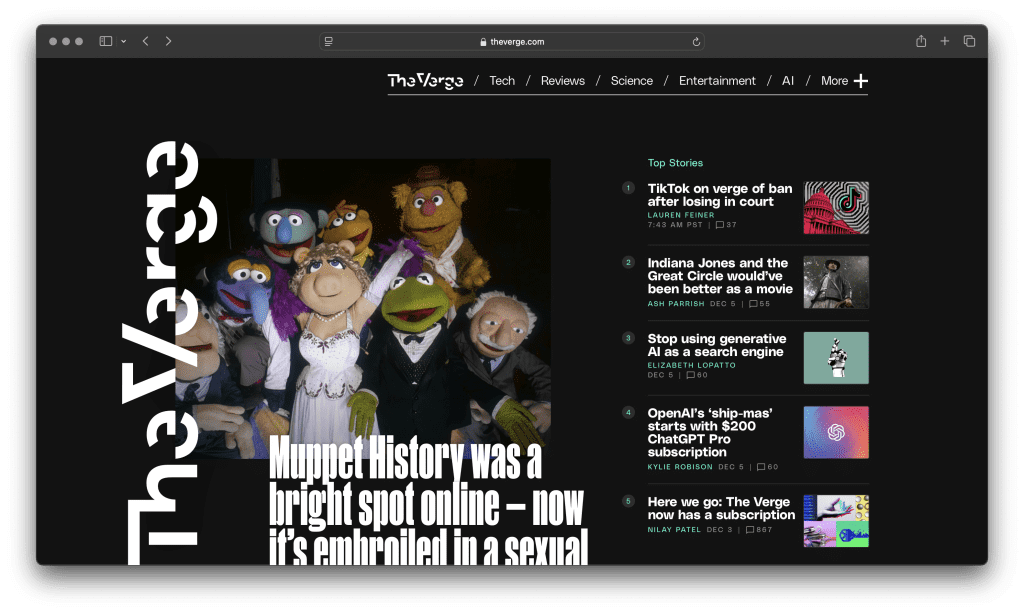Toggle the Safari sidebar icon
Image resolution: width=1024 pixels, height=613 pixels.
(105, 41)
